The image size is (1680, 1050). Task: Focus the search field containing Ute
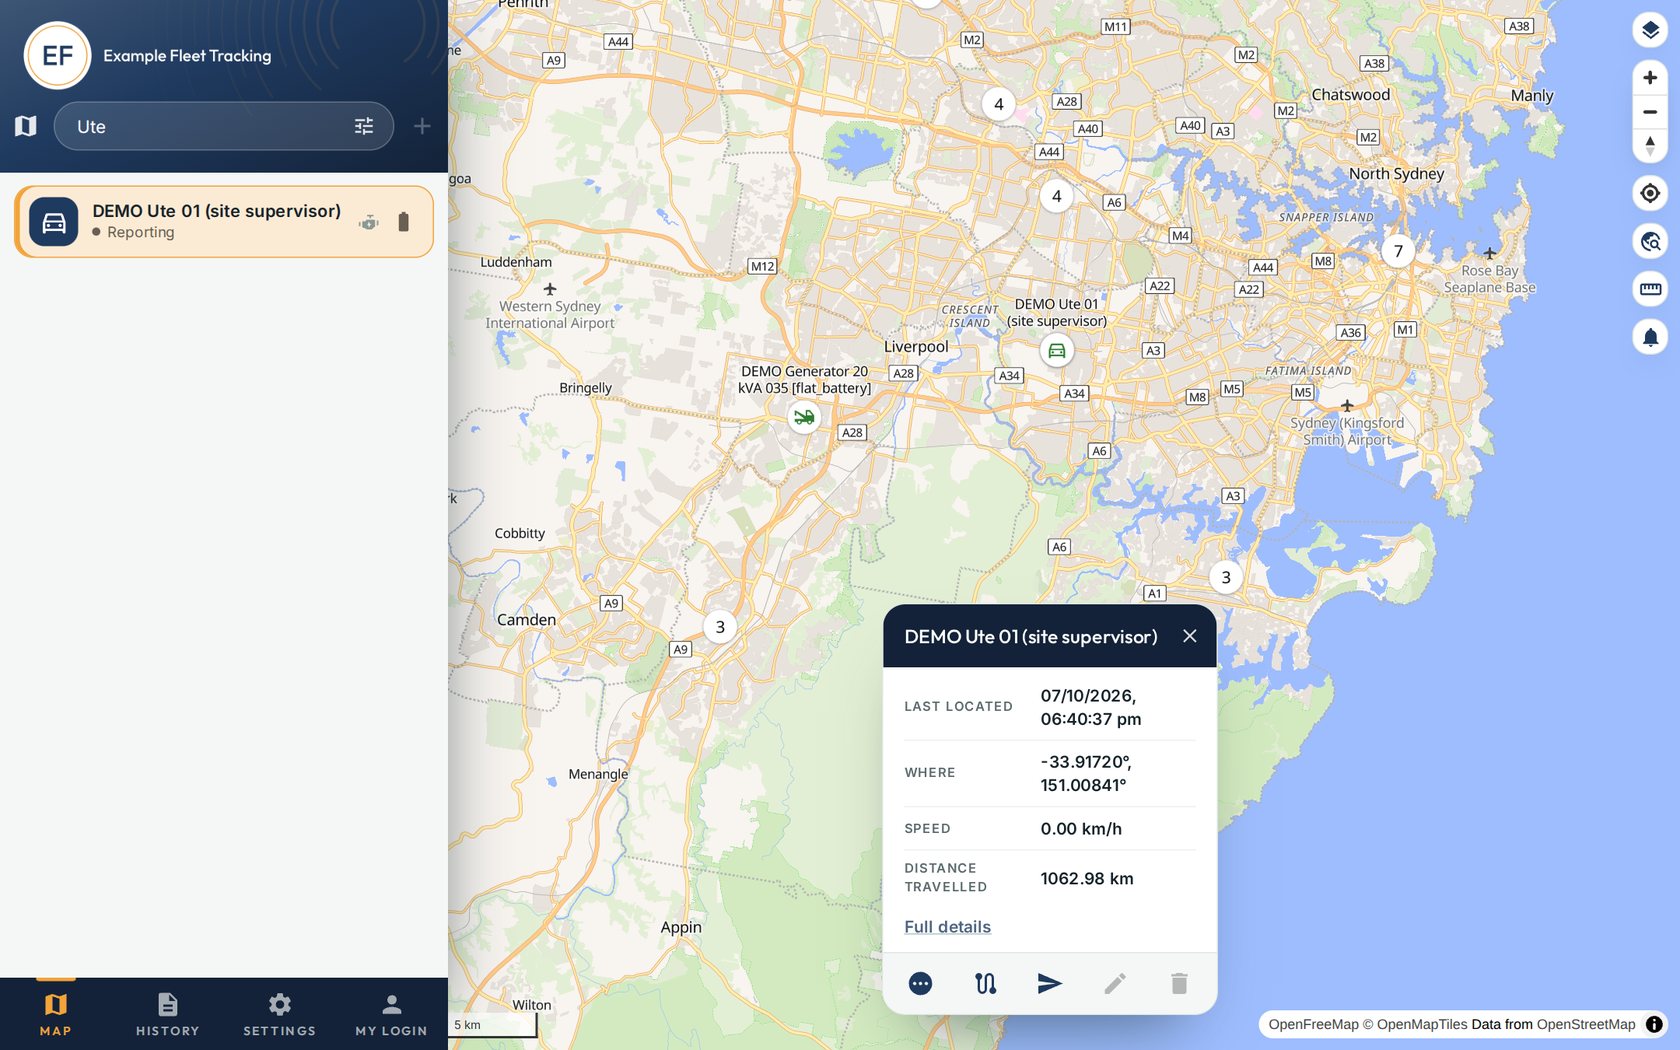(x=224, y=126)
